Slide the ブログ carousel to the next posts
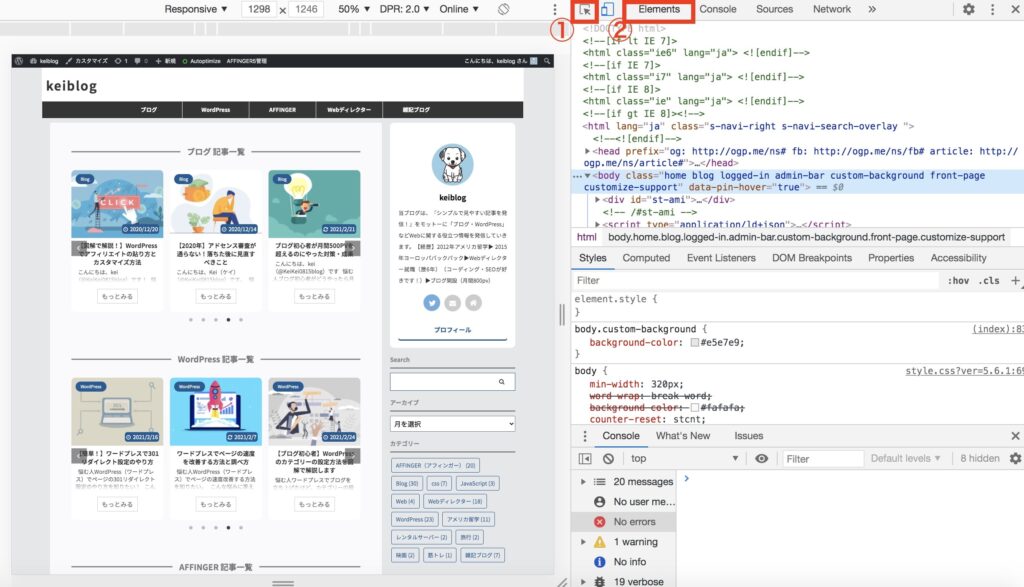Viewport: 1024px width, 587px height. pos(353,248)
